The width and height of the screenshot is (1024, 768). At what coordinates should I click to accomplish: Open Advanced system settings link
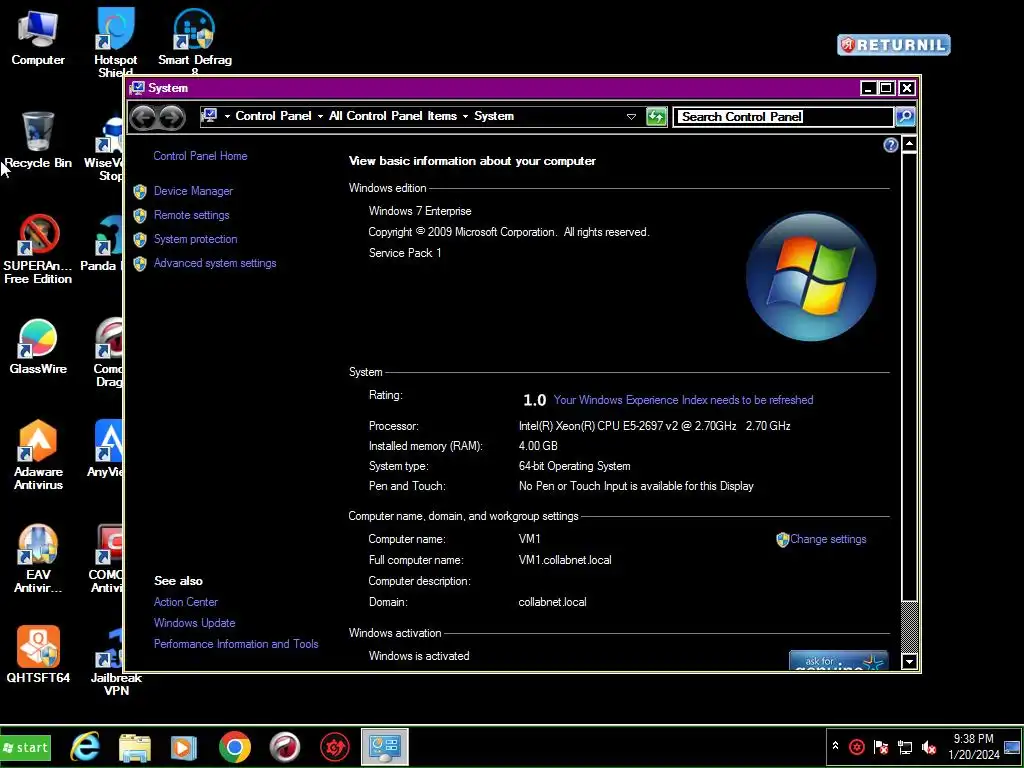tap(215, 263)
